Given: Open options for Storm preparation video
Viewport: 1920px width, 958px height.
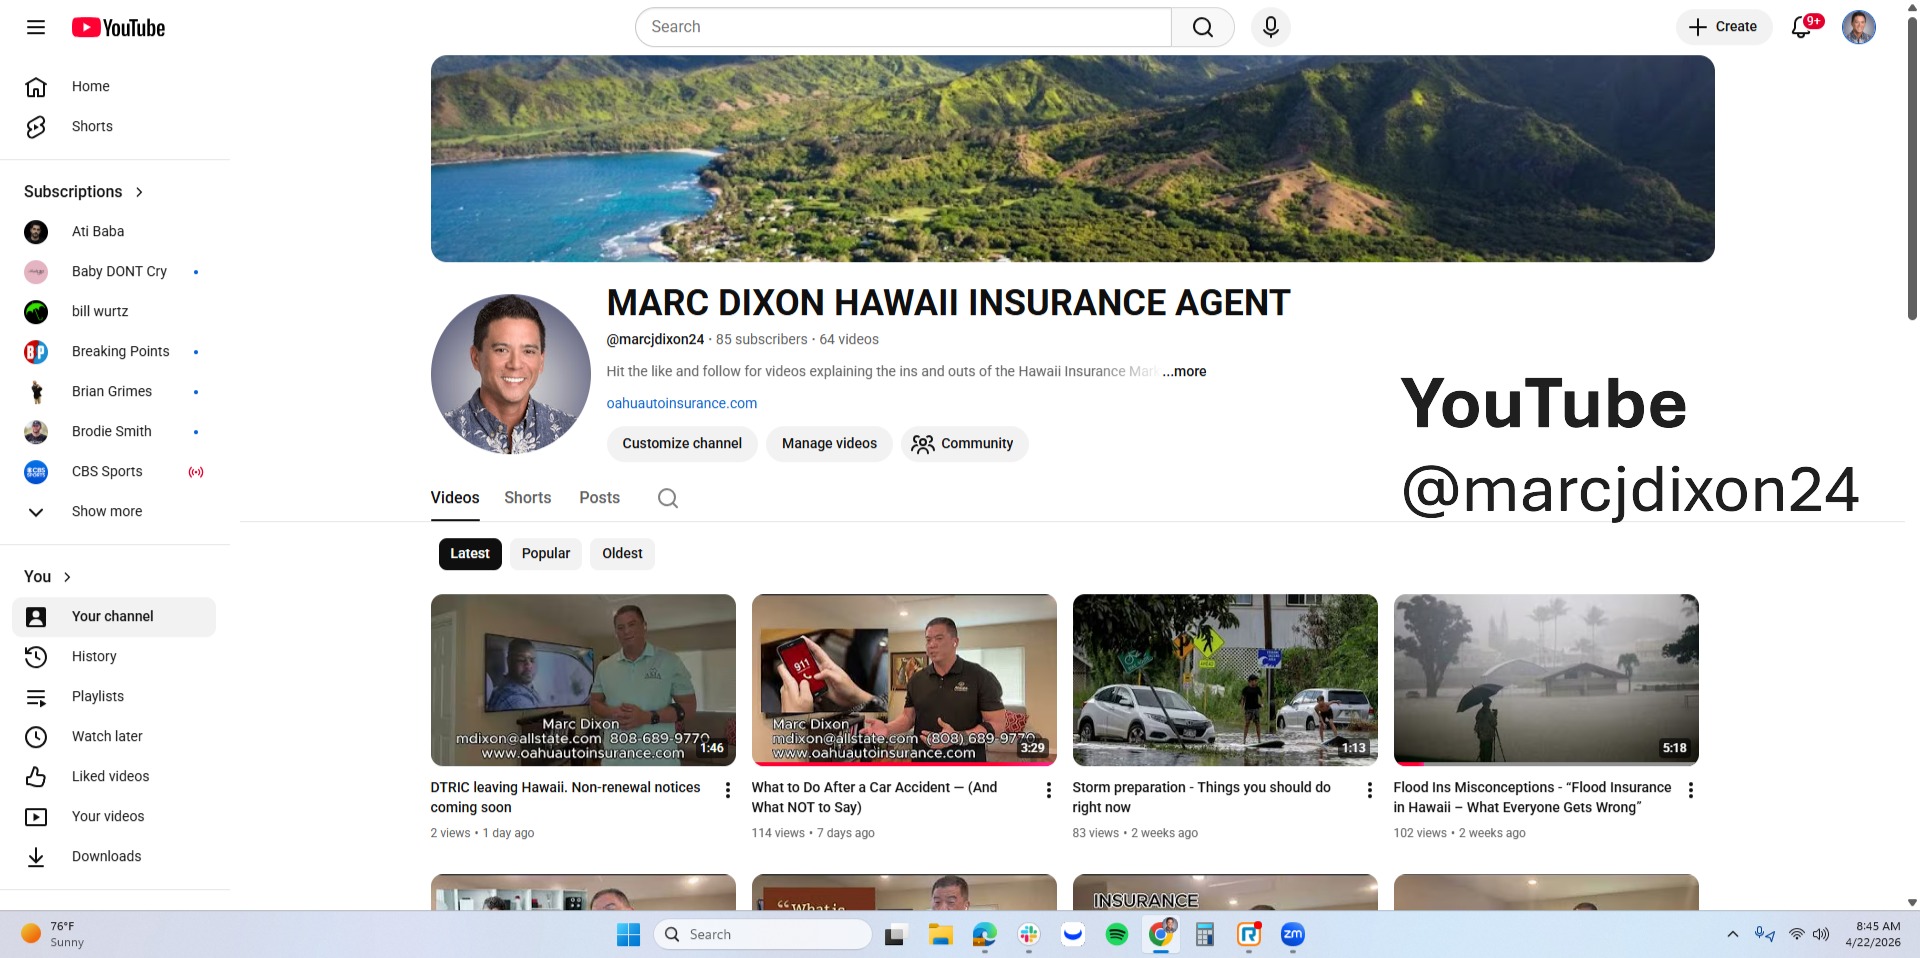Looking at the screenshot, I should coord(1370,790).
